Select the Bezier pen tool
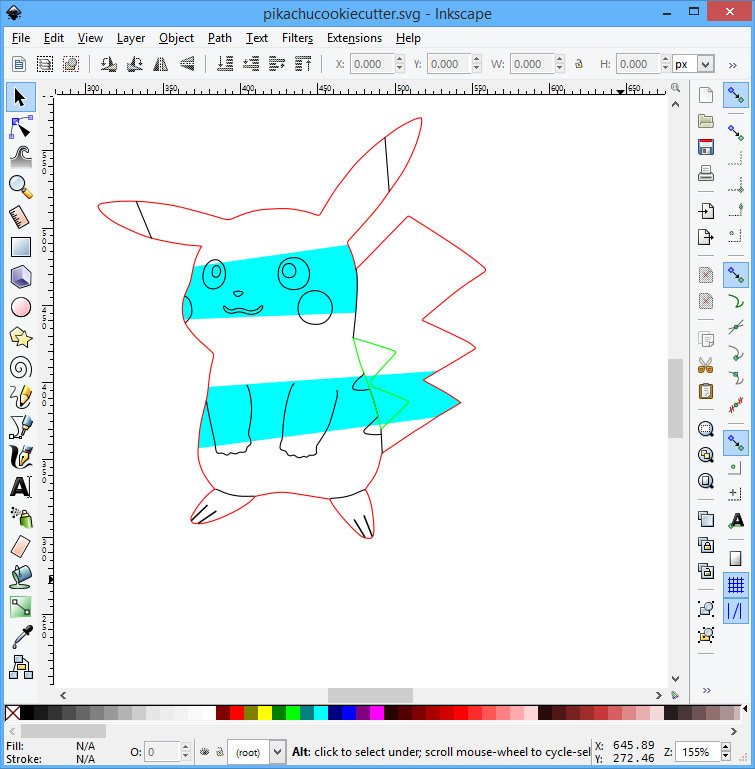 [21, 427]
